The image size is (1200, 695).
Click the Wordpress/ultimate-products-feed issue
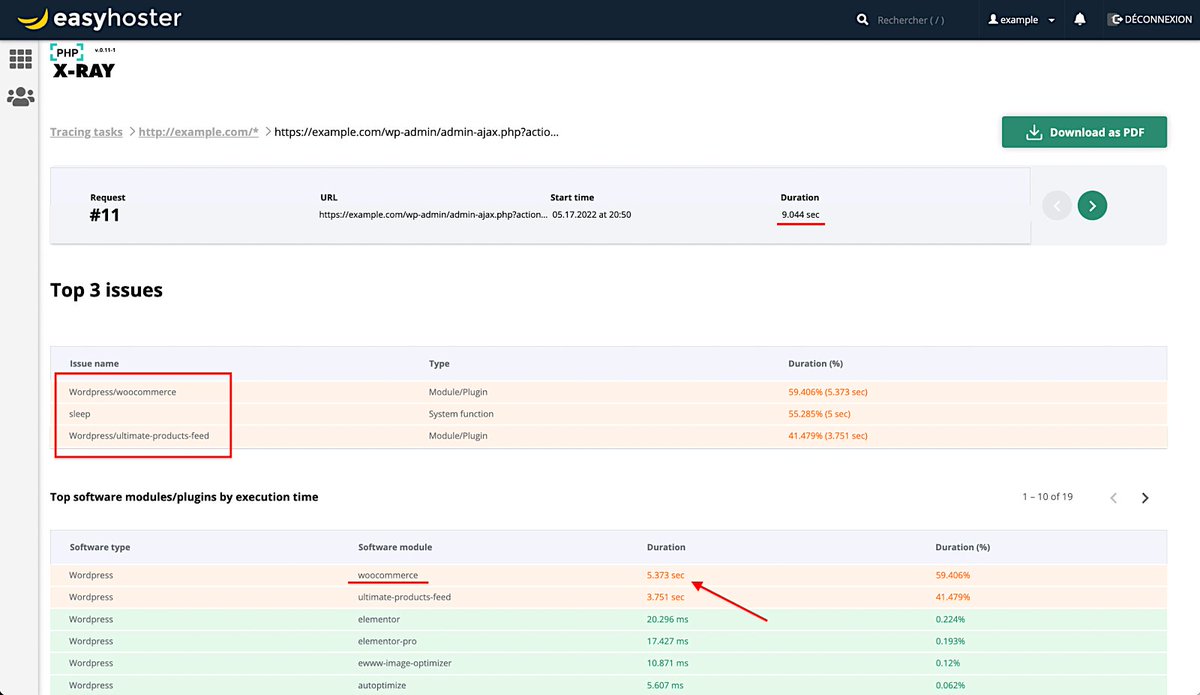pyautogui.click(x=139, y=436)
